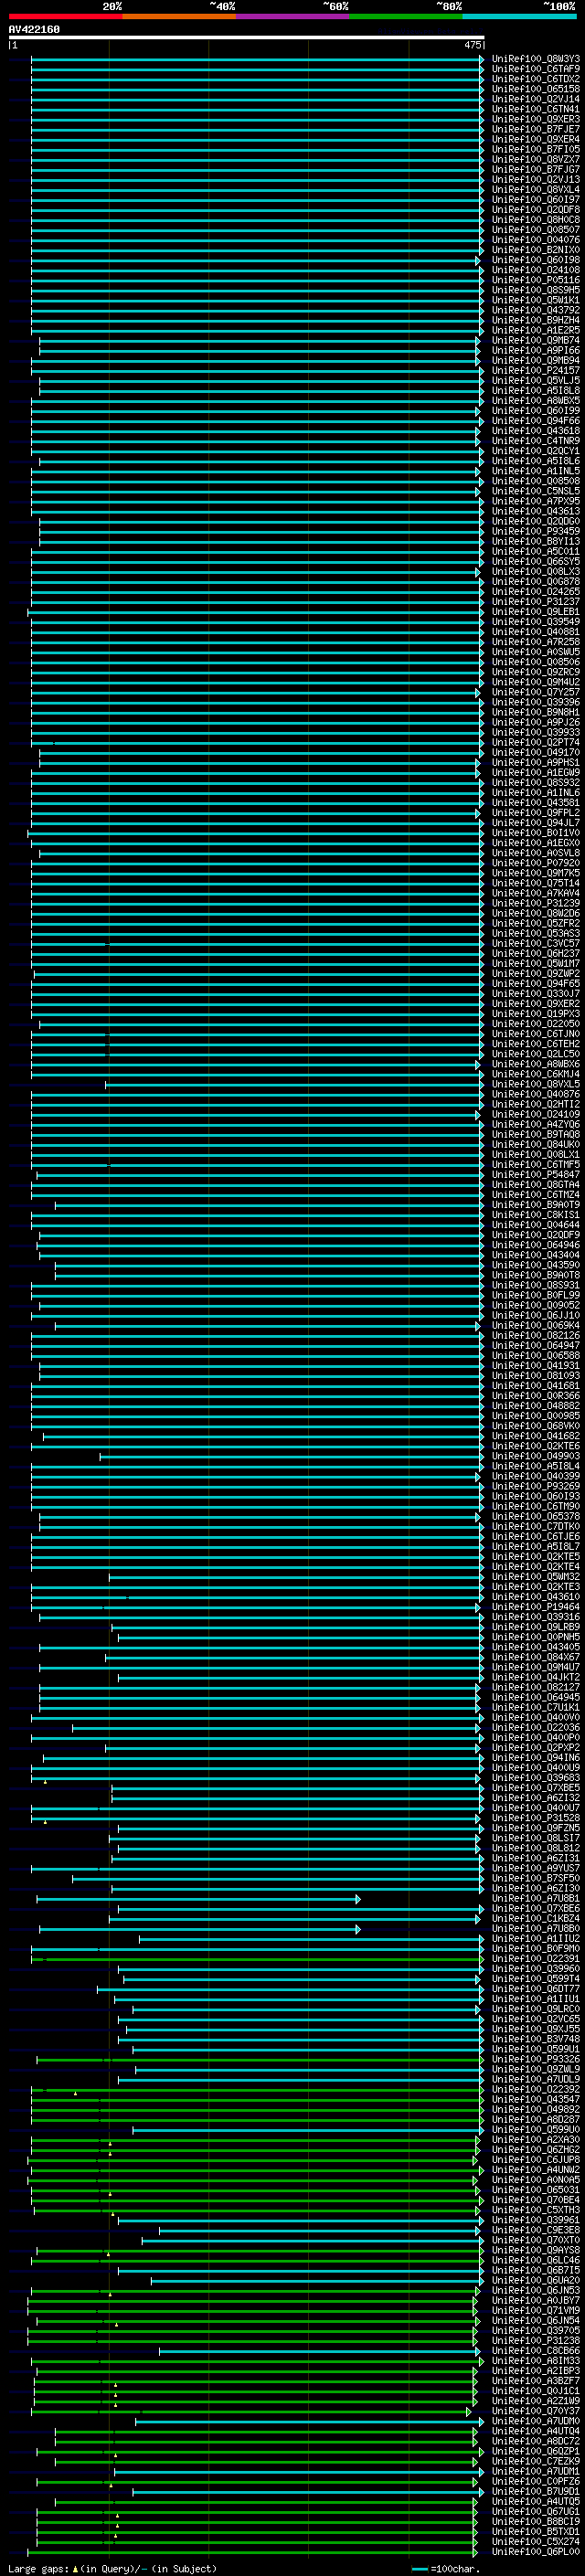Select the AV422160 query label
Screen dimensions: 585x2576
pyautogui.click(x=34, y=30)
